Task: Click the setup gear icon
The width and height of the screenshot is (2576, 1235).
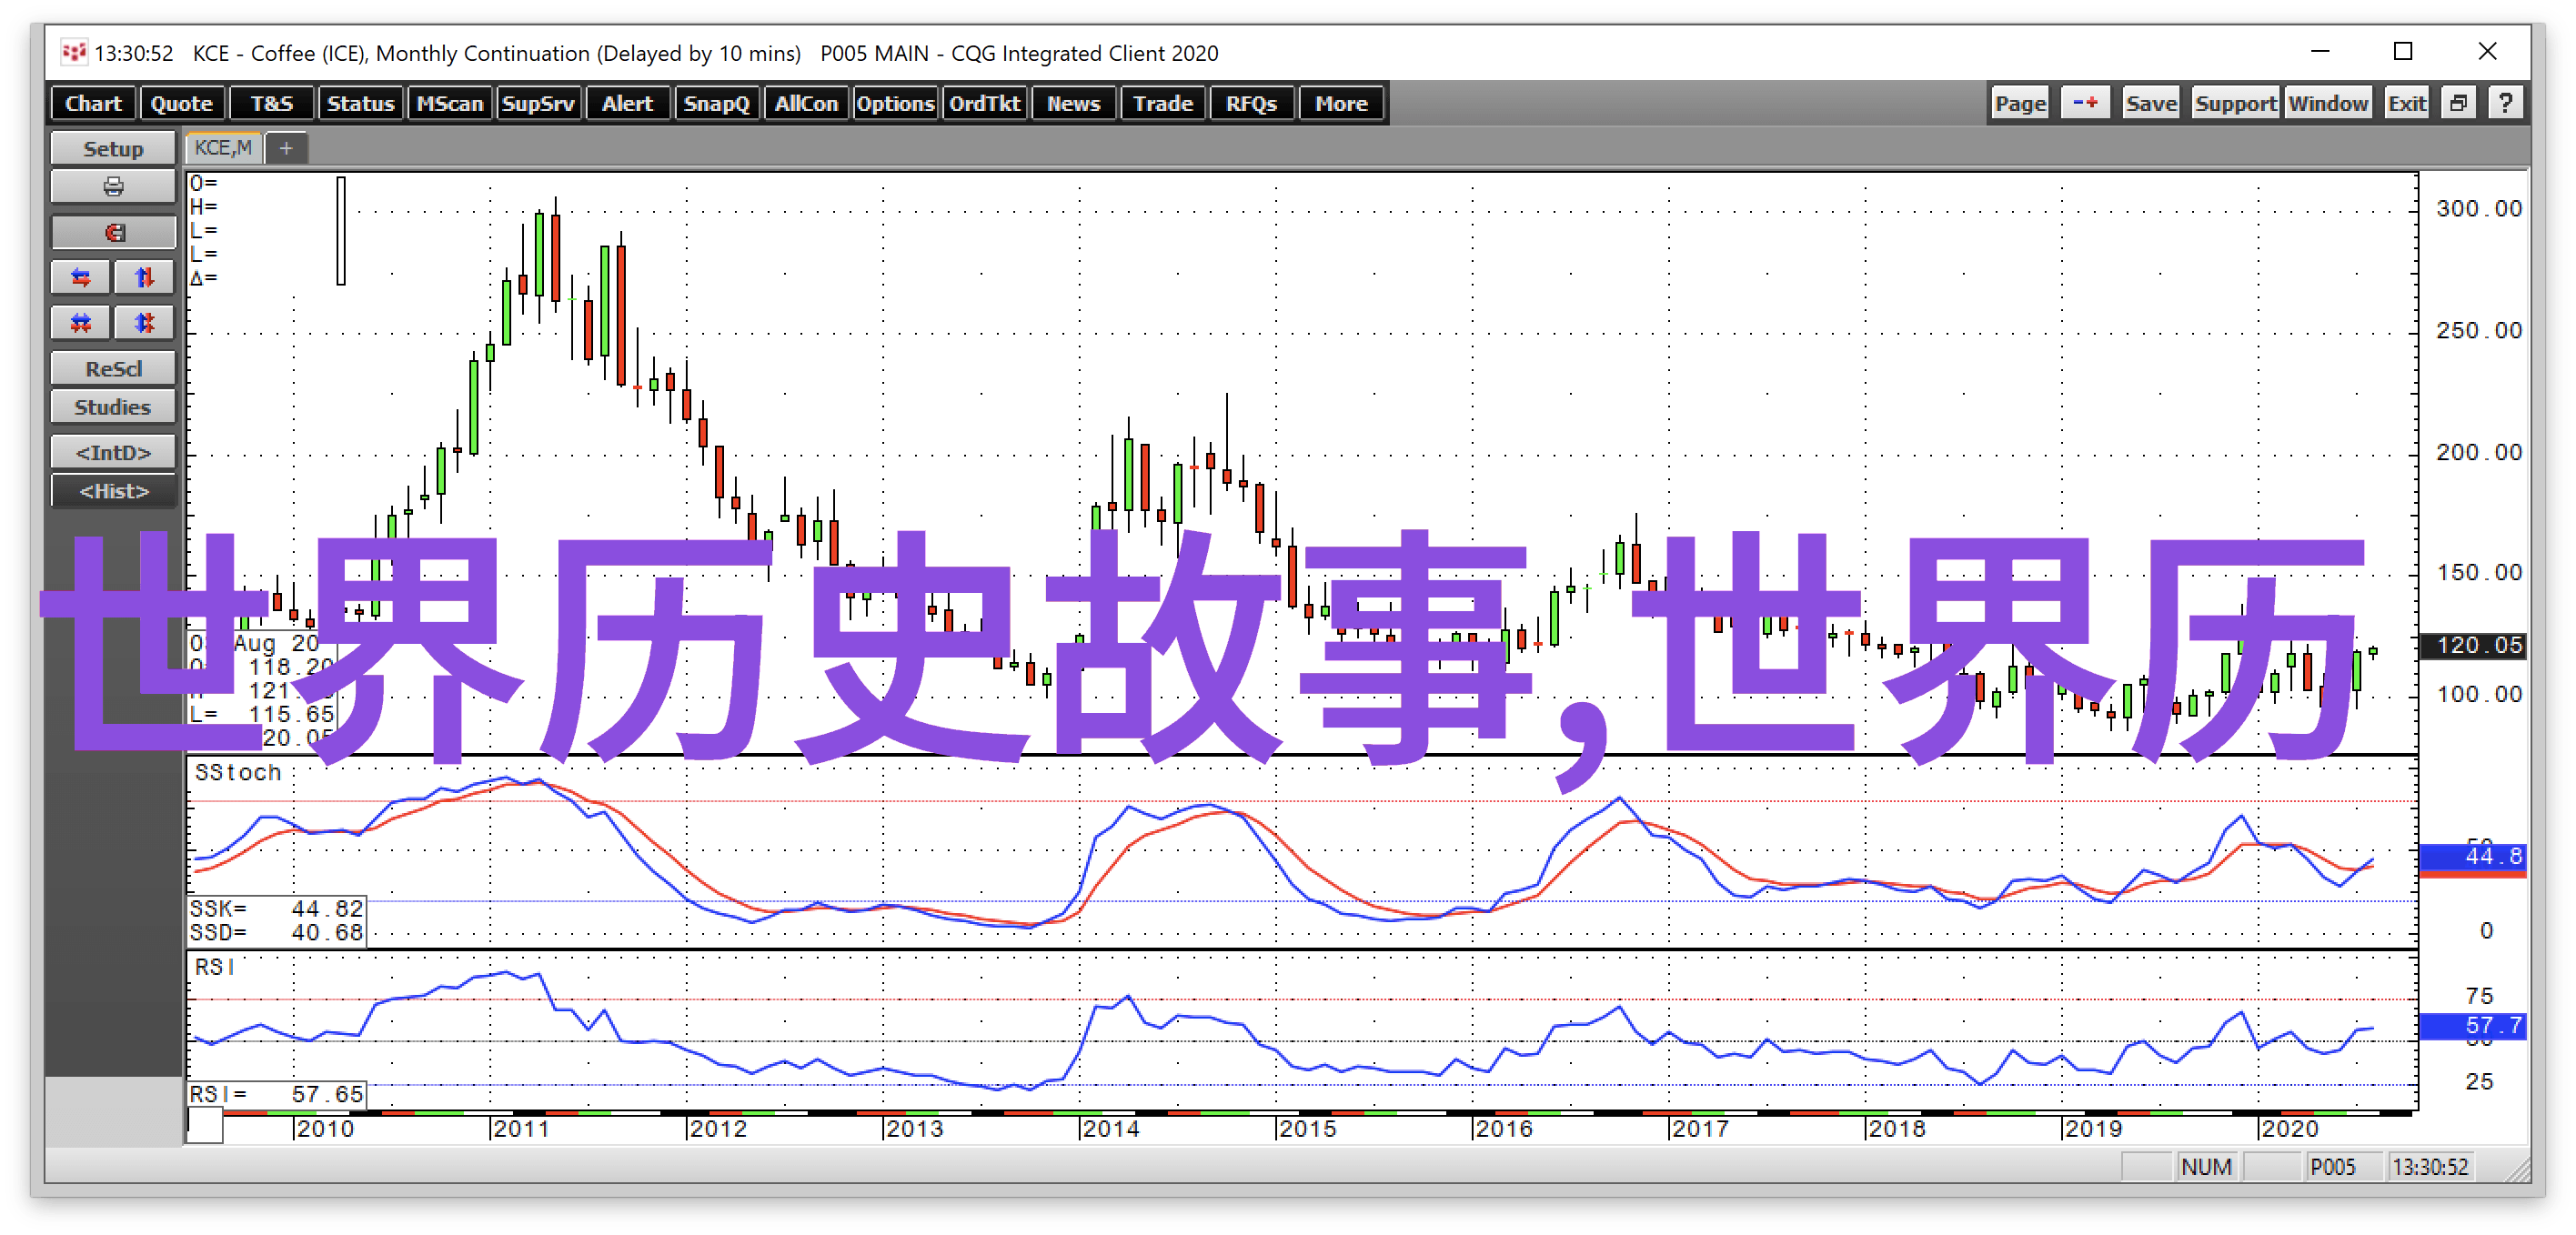Action: coord(112,153)
